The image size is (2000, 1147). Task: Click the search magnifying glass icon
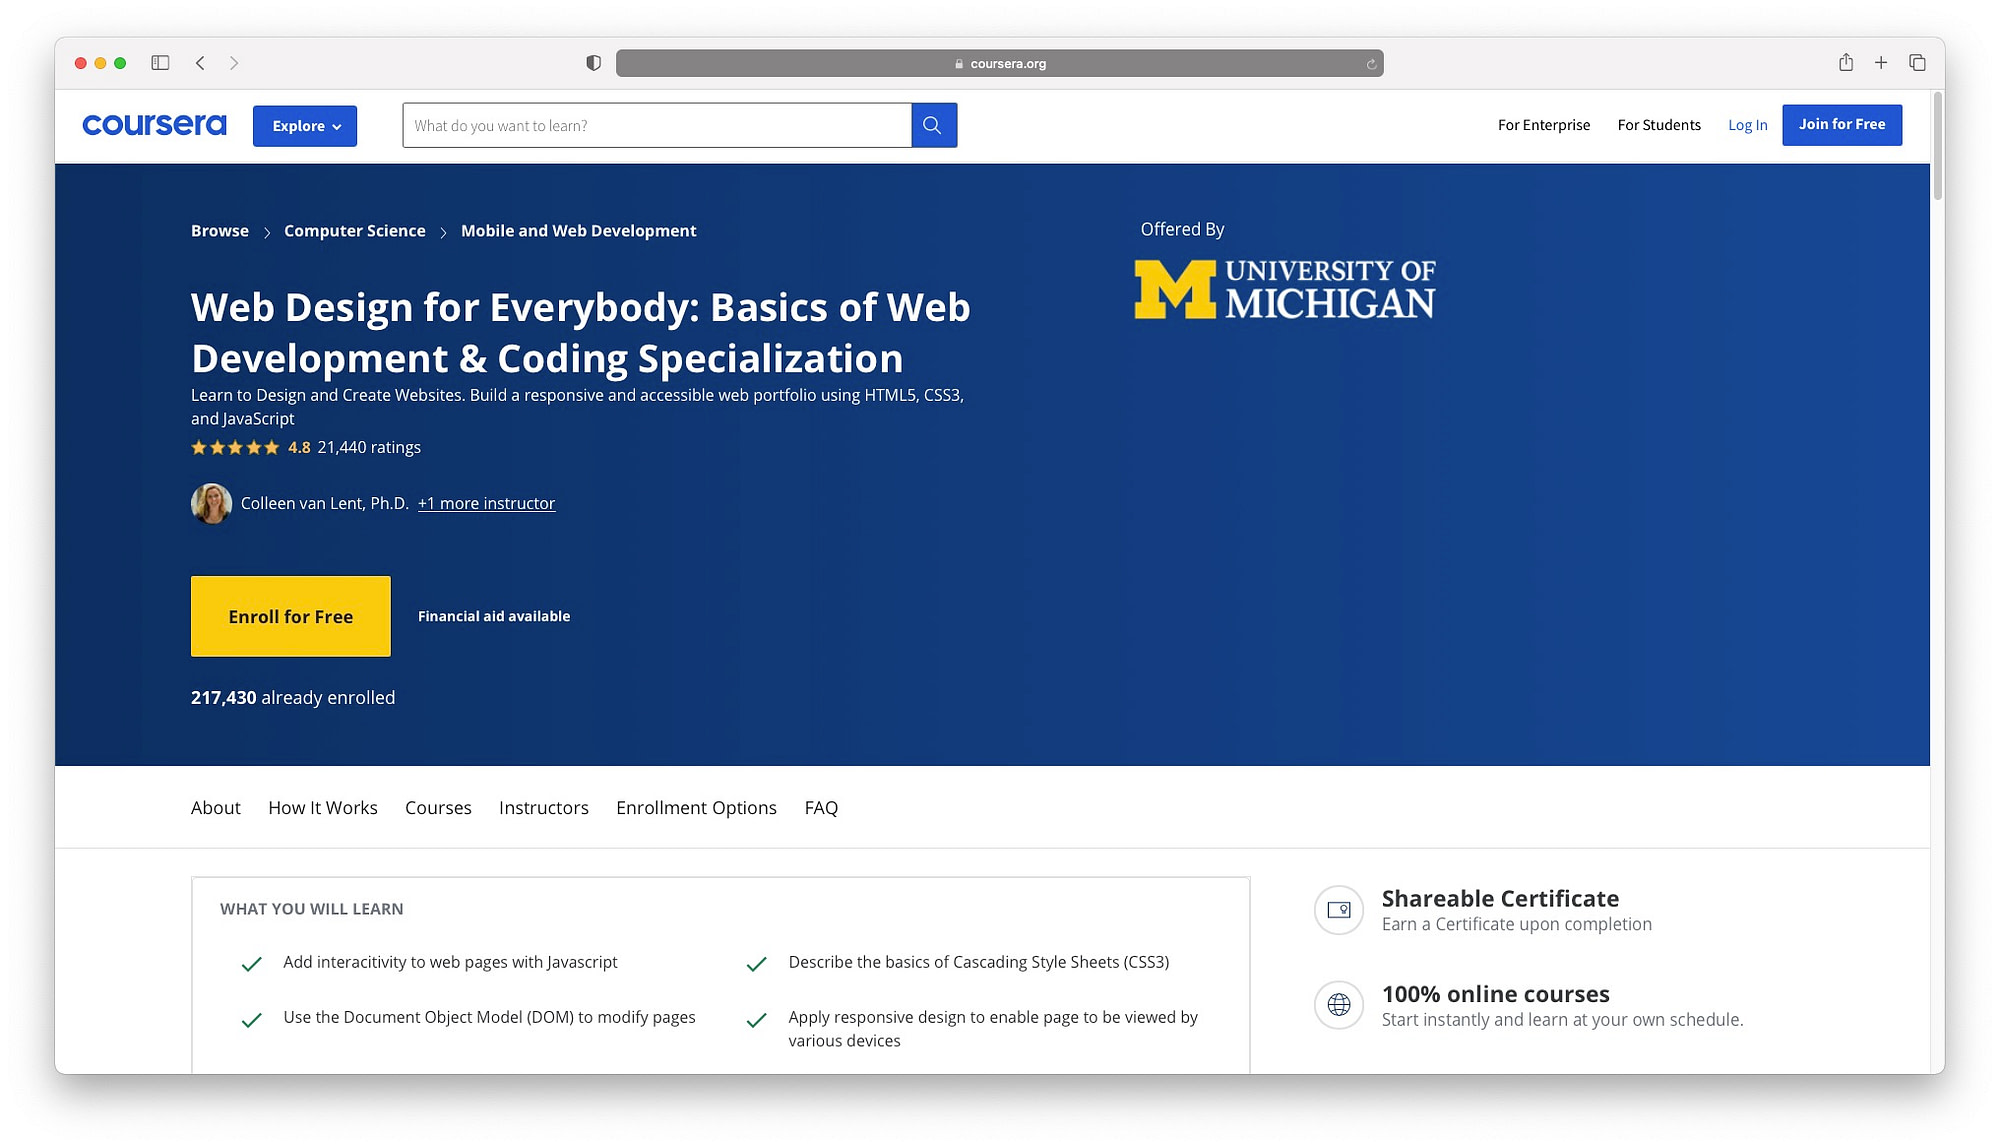coord(933,124)
